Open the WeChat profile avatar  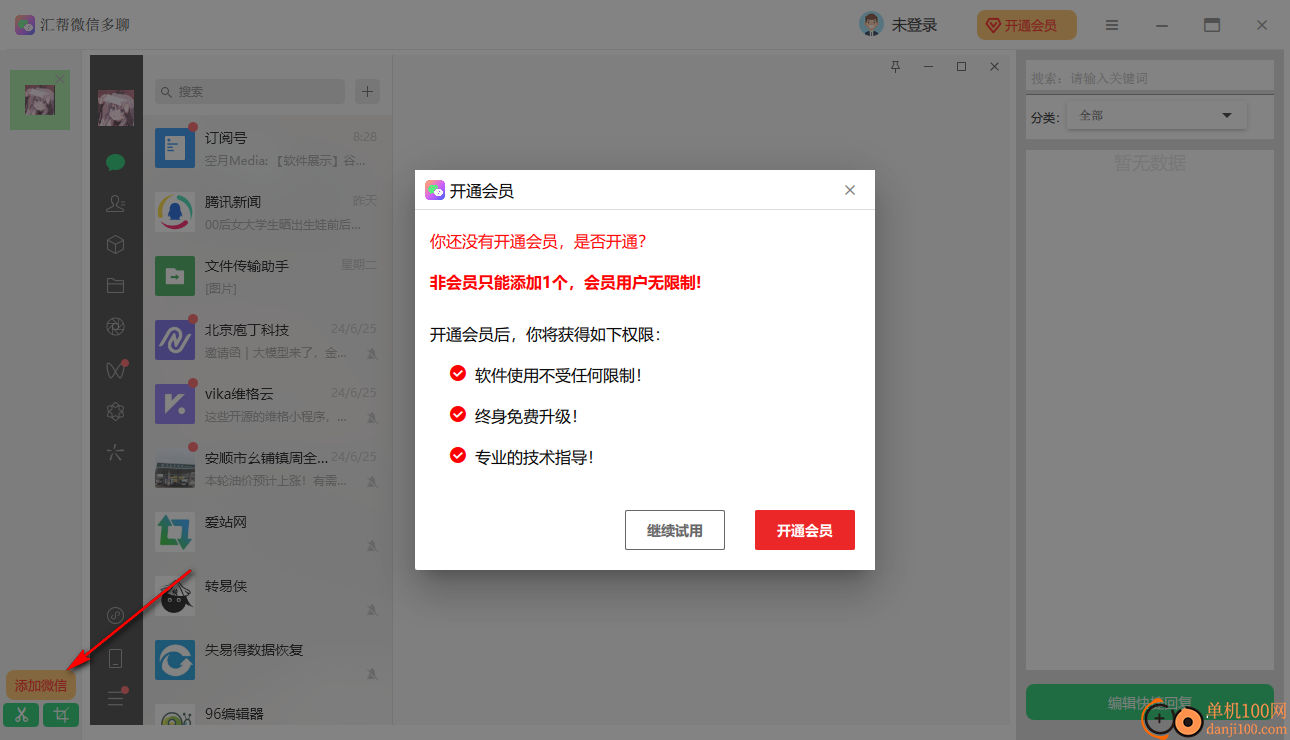click(x=116, y=107)
